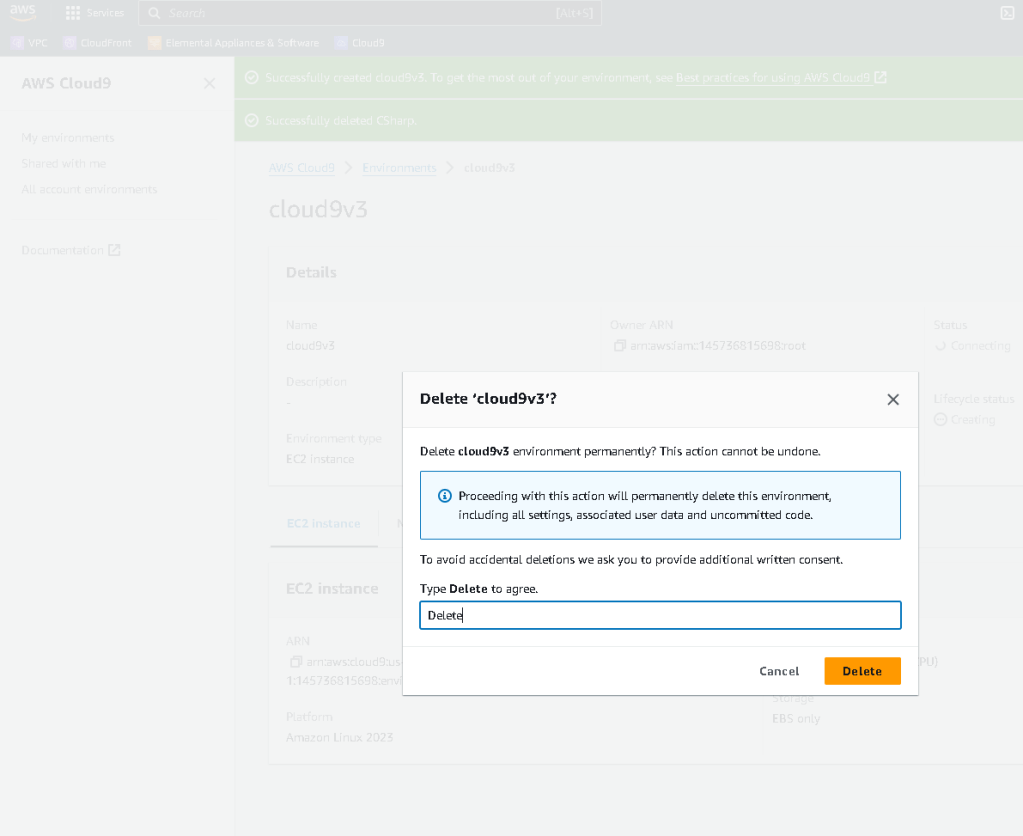This screenshot has width=1023, height=836.
Task: Cancel the delete dialog
Action: (779, 671)
